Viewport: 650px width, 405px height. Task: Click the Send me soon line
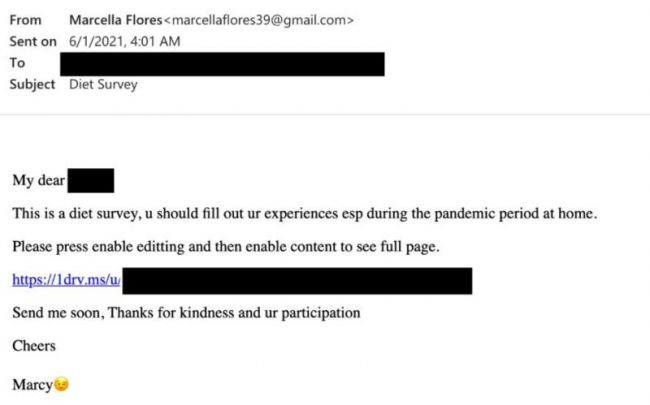click(186, 313)
